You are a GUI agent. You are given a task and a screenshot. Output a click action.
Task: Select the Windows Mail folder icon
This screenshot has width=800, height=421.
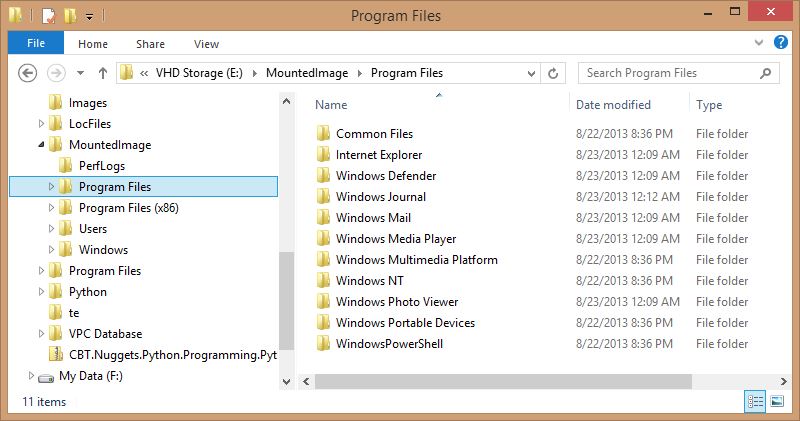[x=323, y=217]
